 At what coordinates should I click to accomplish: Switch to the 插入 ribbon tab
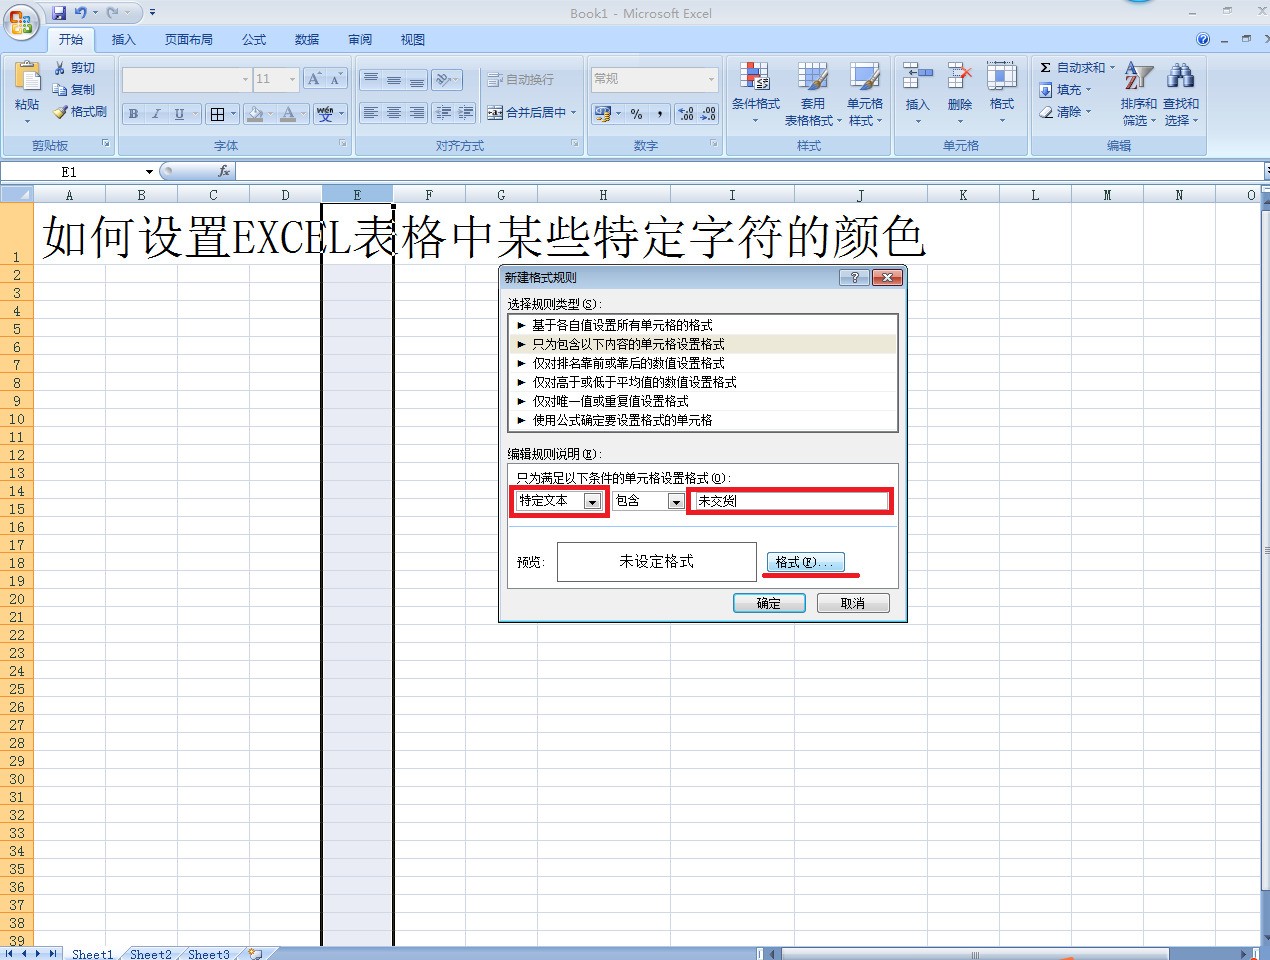[123, 40]
